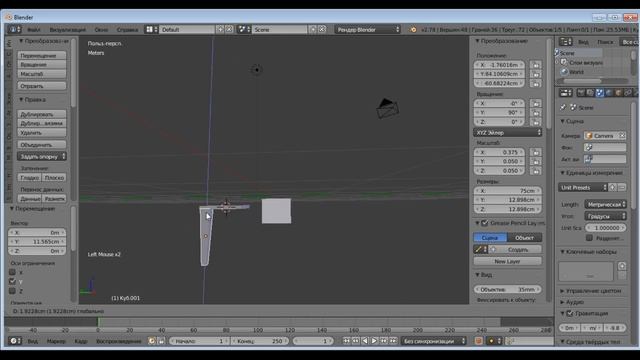Open the no-sync playback dropdown
This screenshot has width=640, height=360.
434,341
